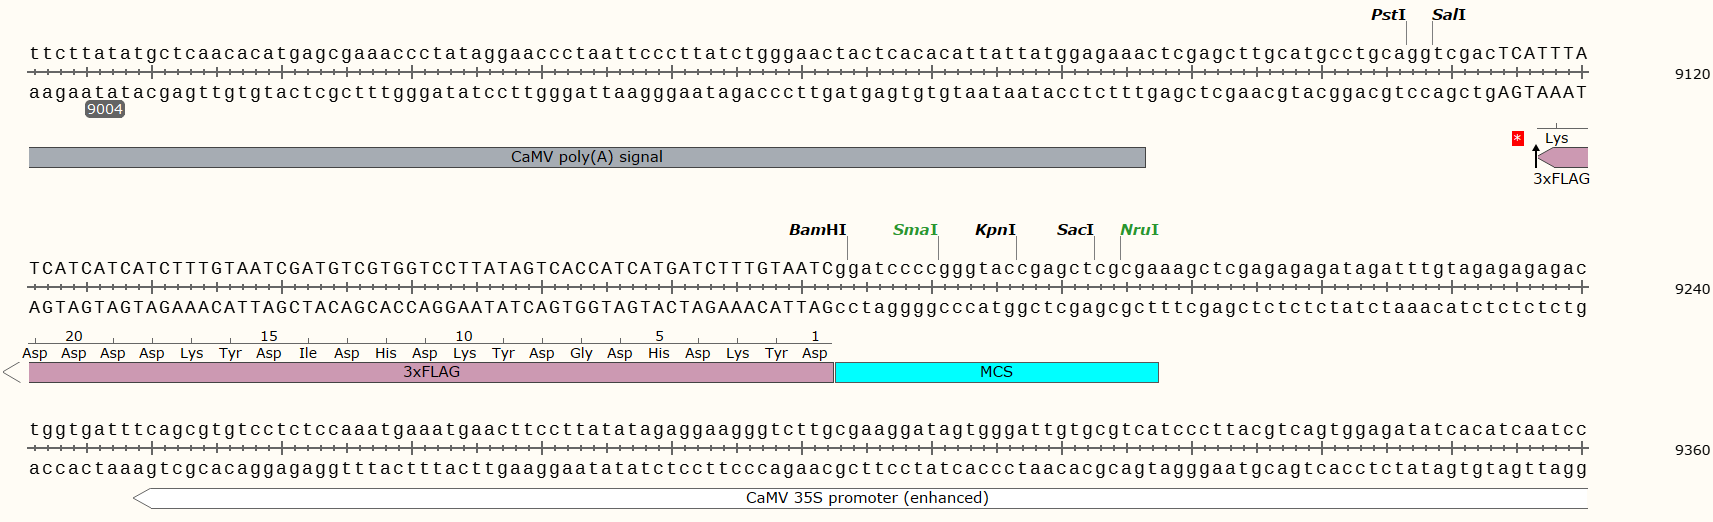Click the 9240 line position number
1713x522 pixels.
pyautogui.click(x=1692, y=289)
